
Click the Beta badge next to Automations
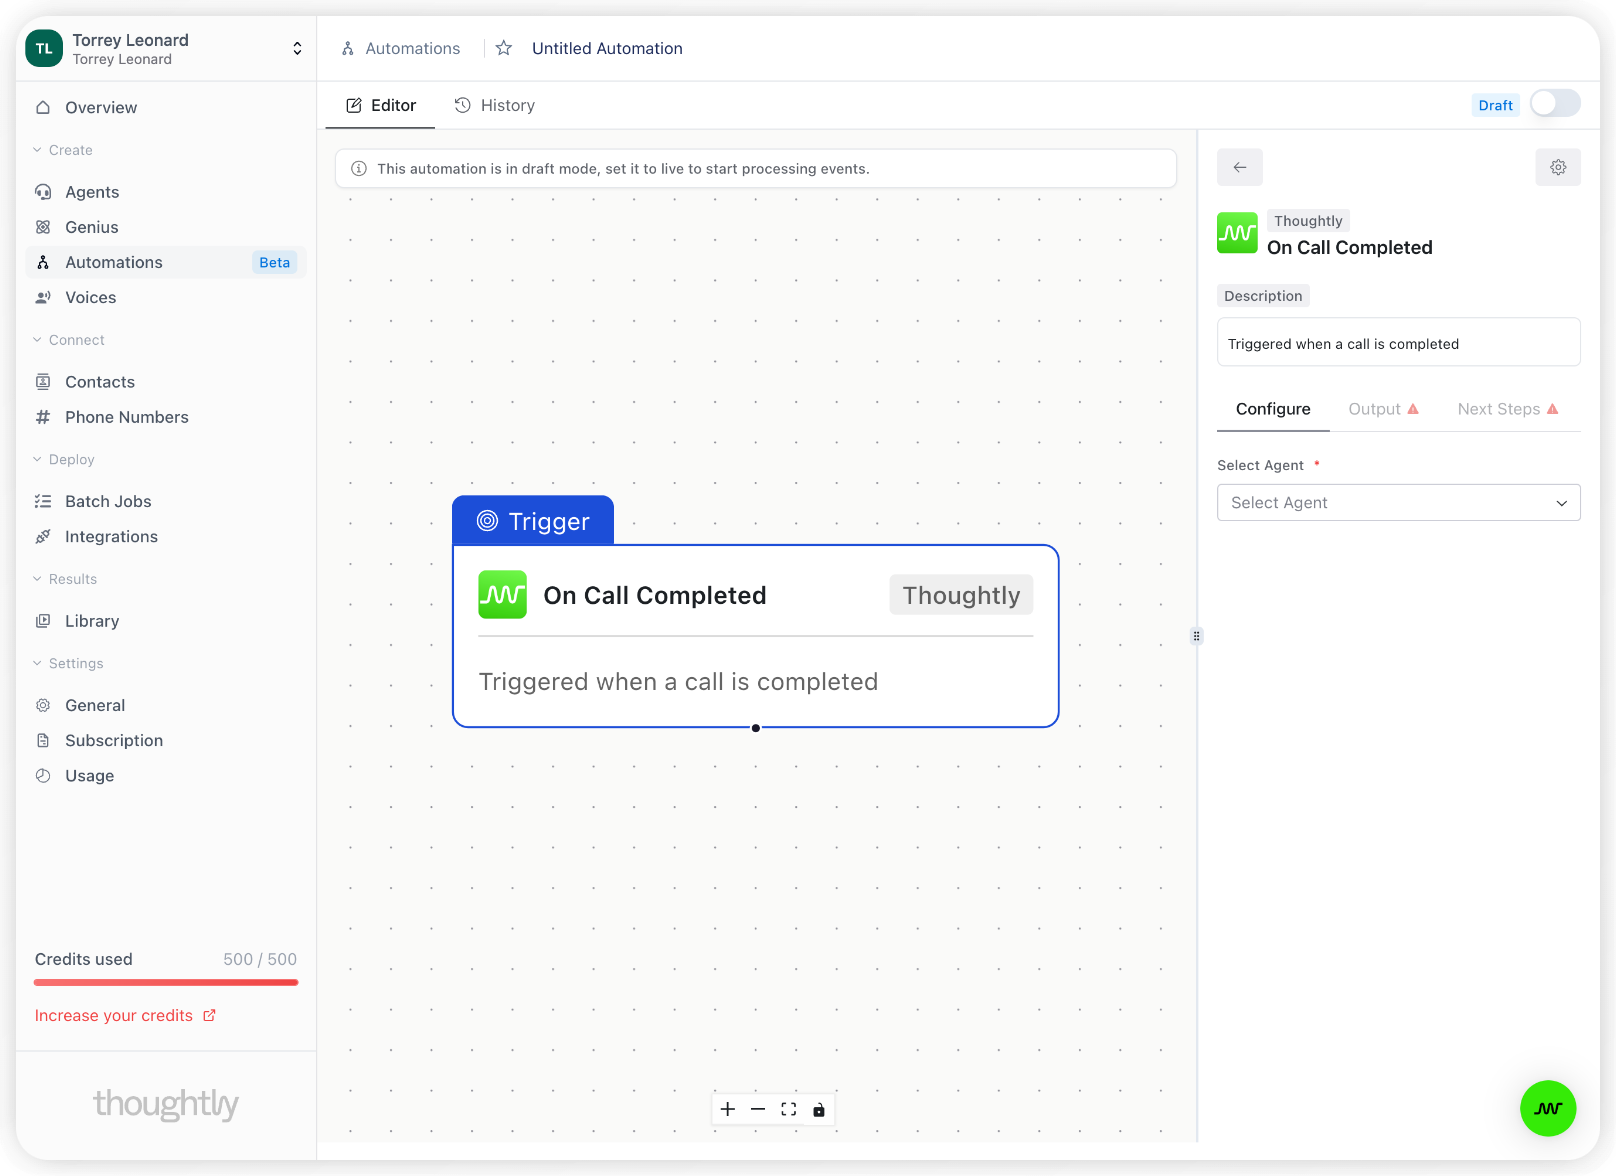(274, 262)
